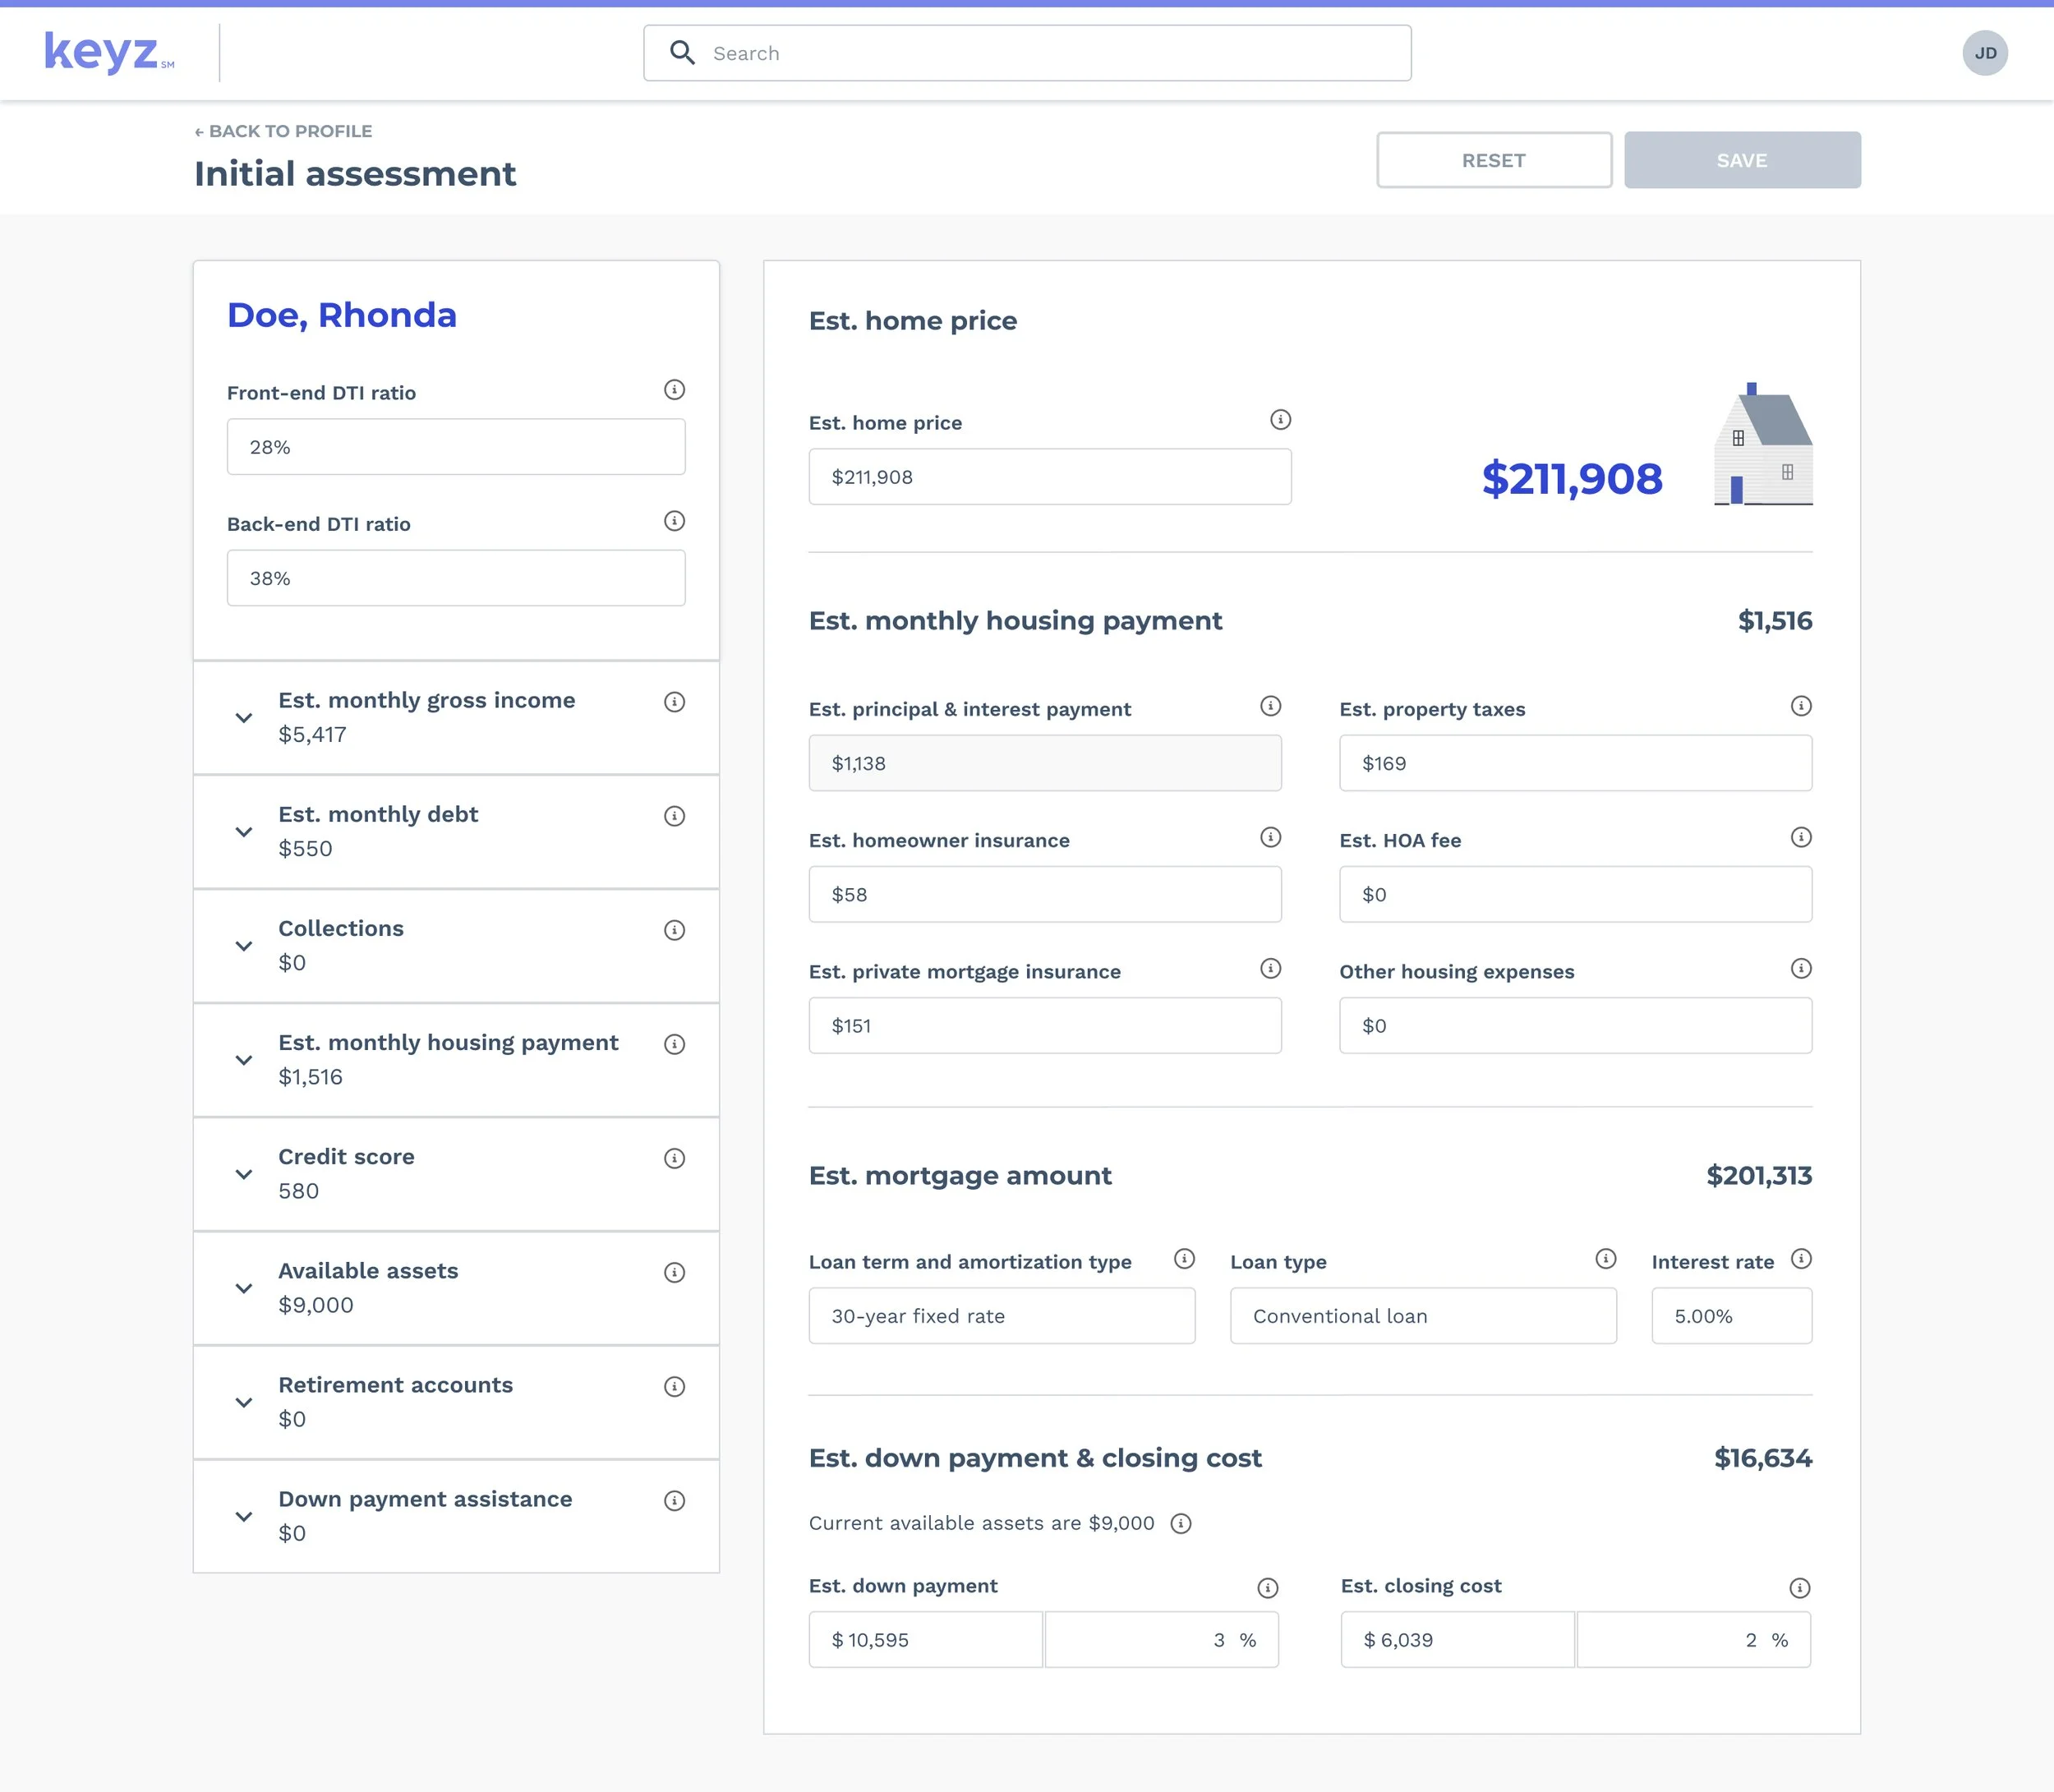Click the search magnifier icon
Image resolution: width=2054 pixels, height=1792 pixels.
682,53
